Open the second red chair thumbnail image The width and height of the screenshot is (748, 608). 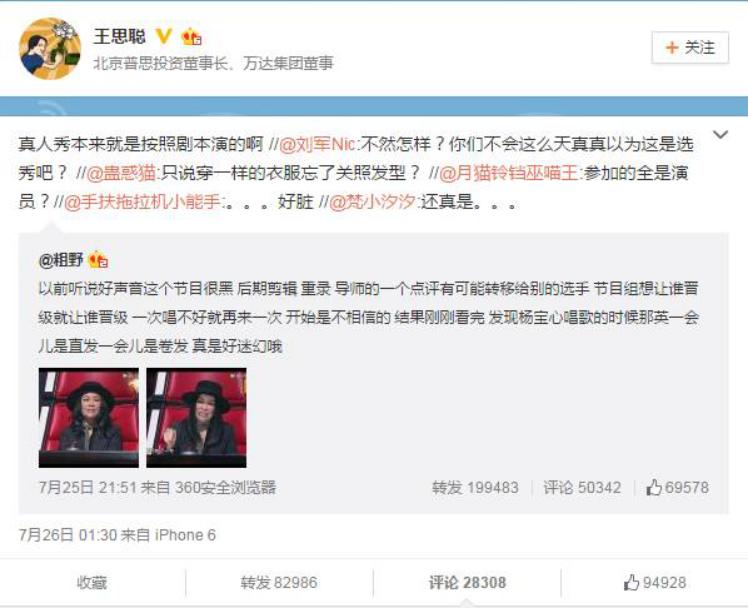[197, 417]
